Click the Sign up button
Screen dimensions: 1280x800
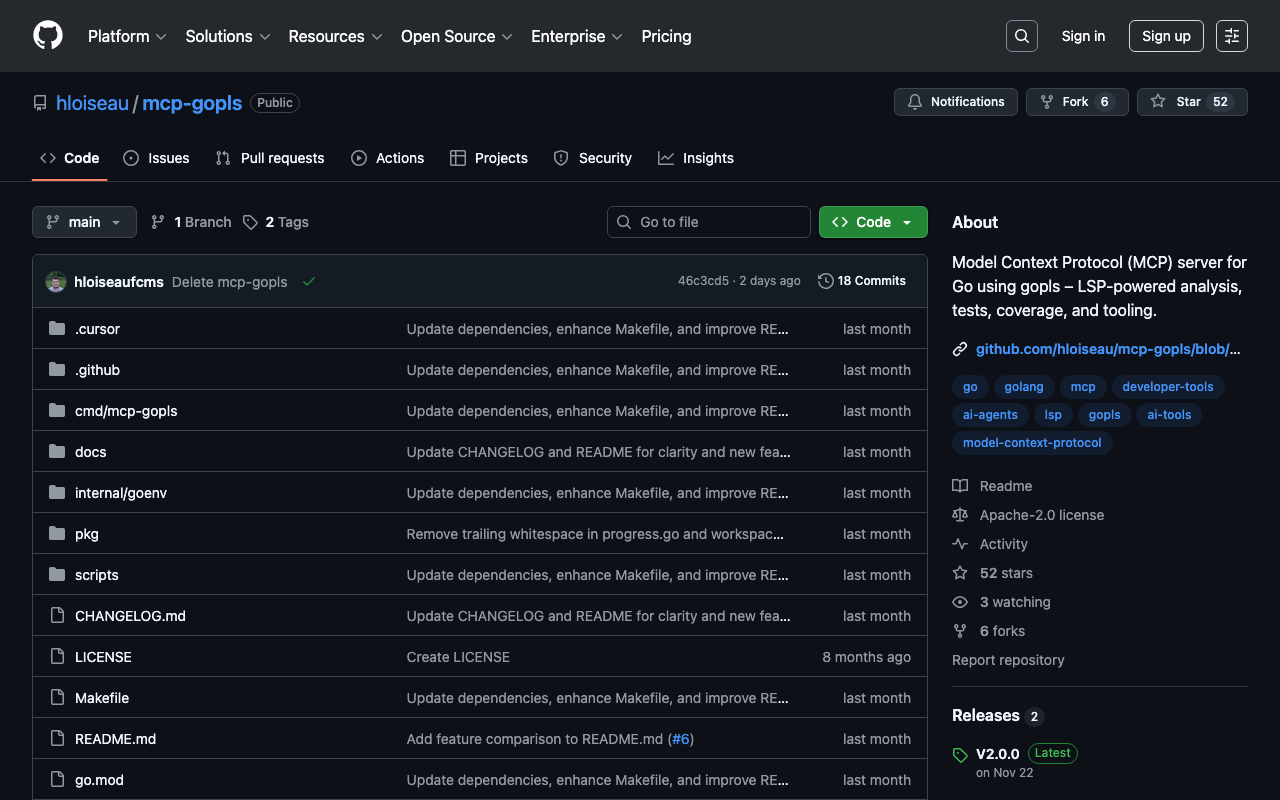[x=1166, y=36]
